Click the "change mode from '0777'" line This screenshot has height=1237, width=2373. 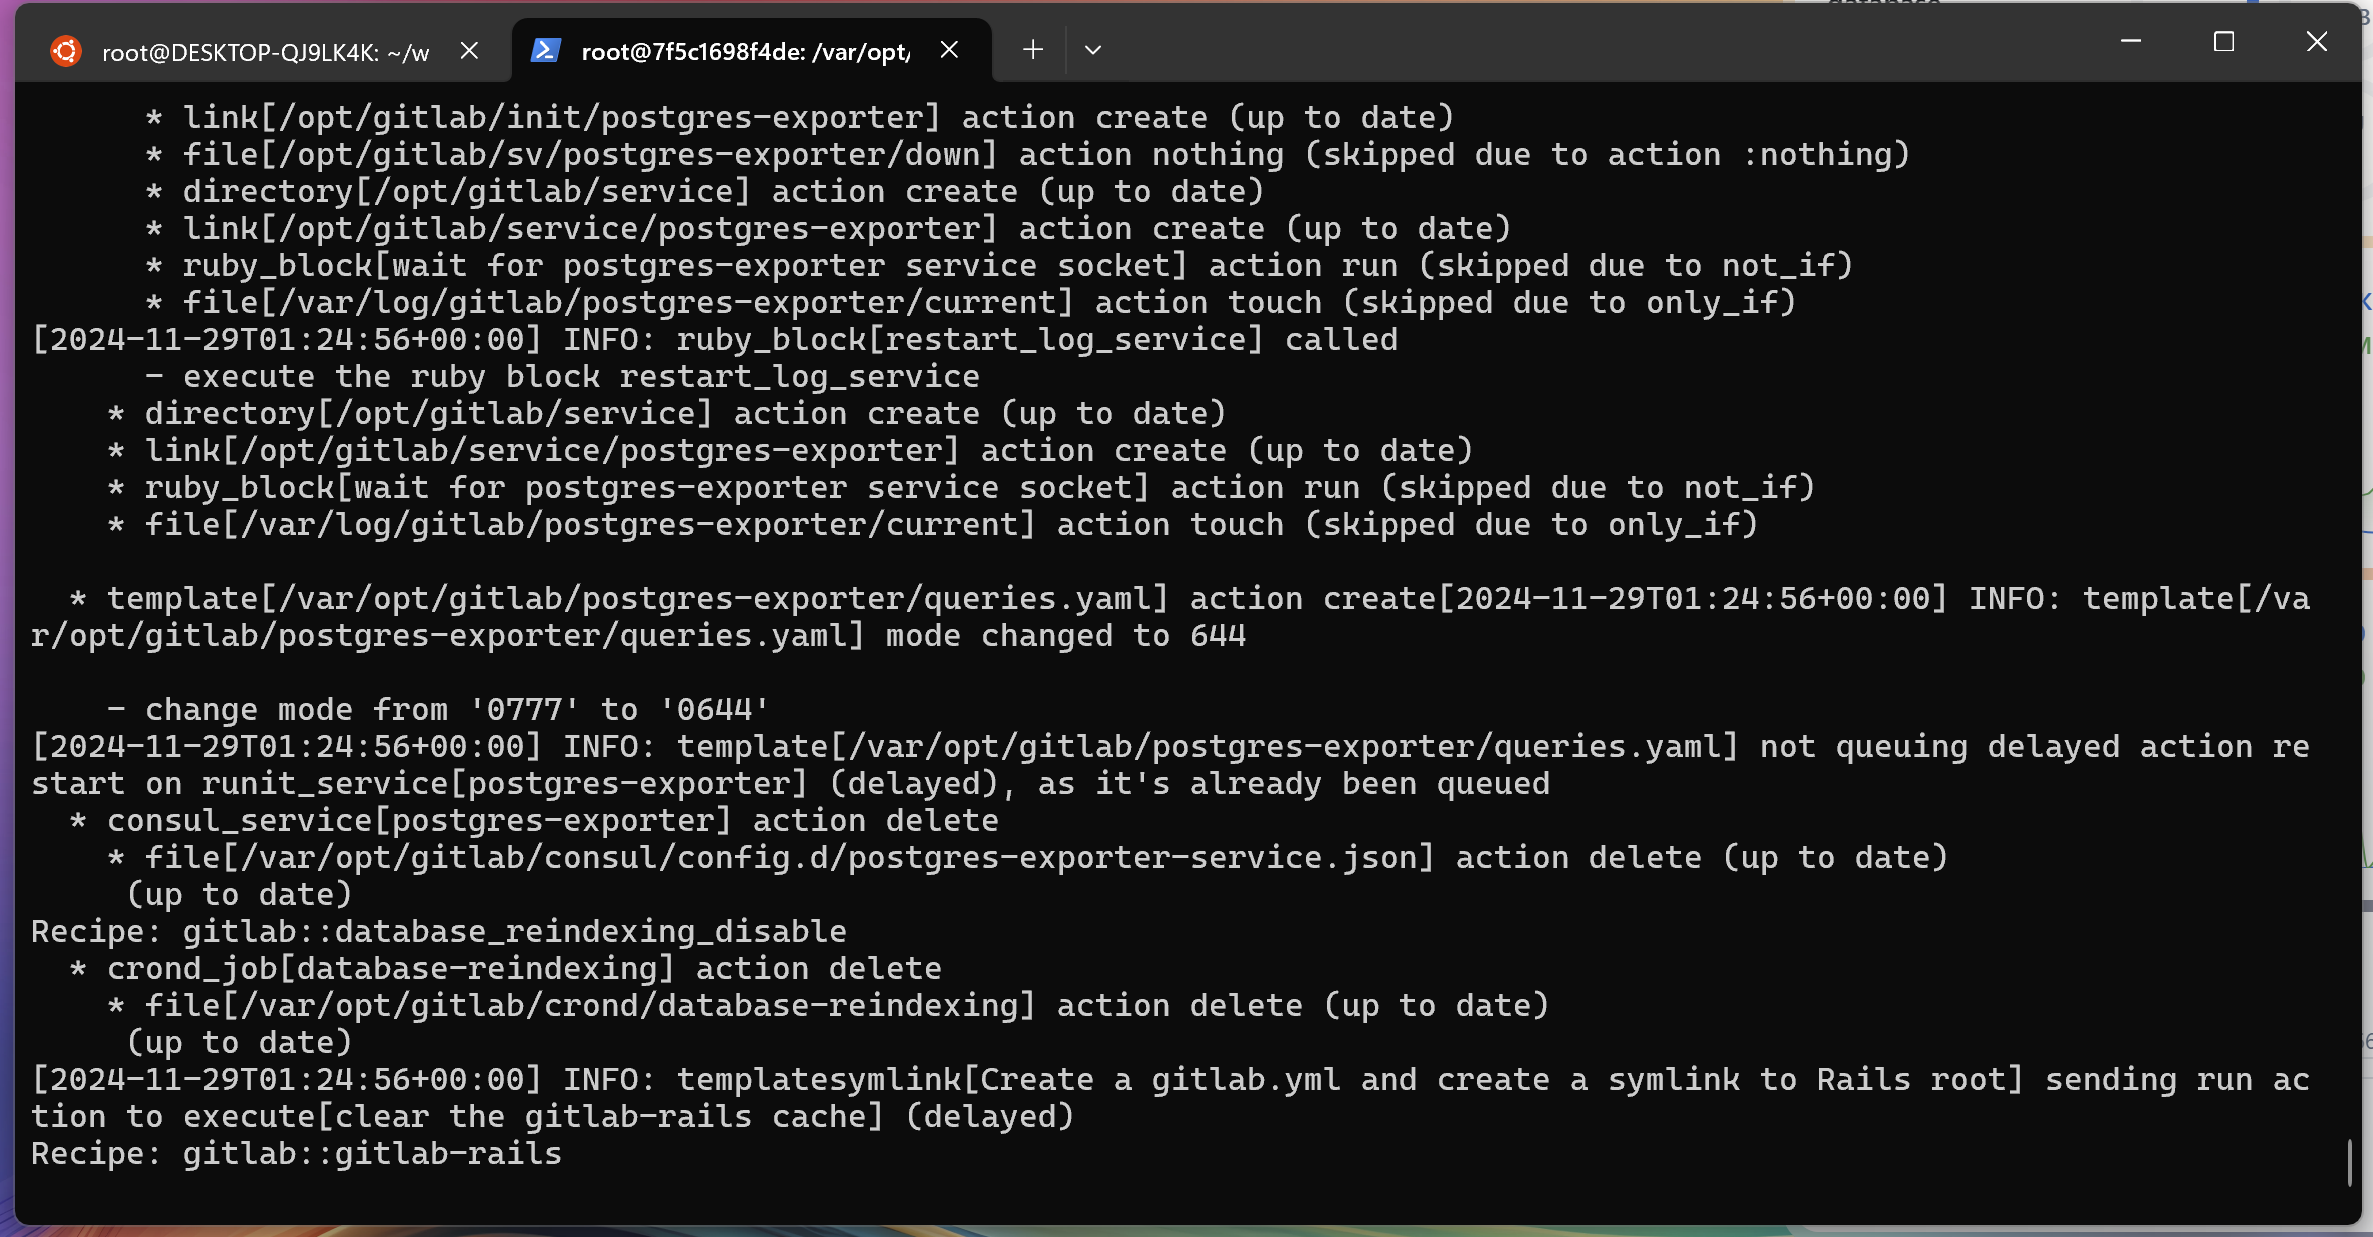[438, 709]
